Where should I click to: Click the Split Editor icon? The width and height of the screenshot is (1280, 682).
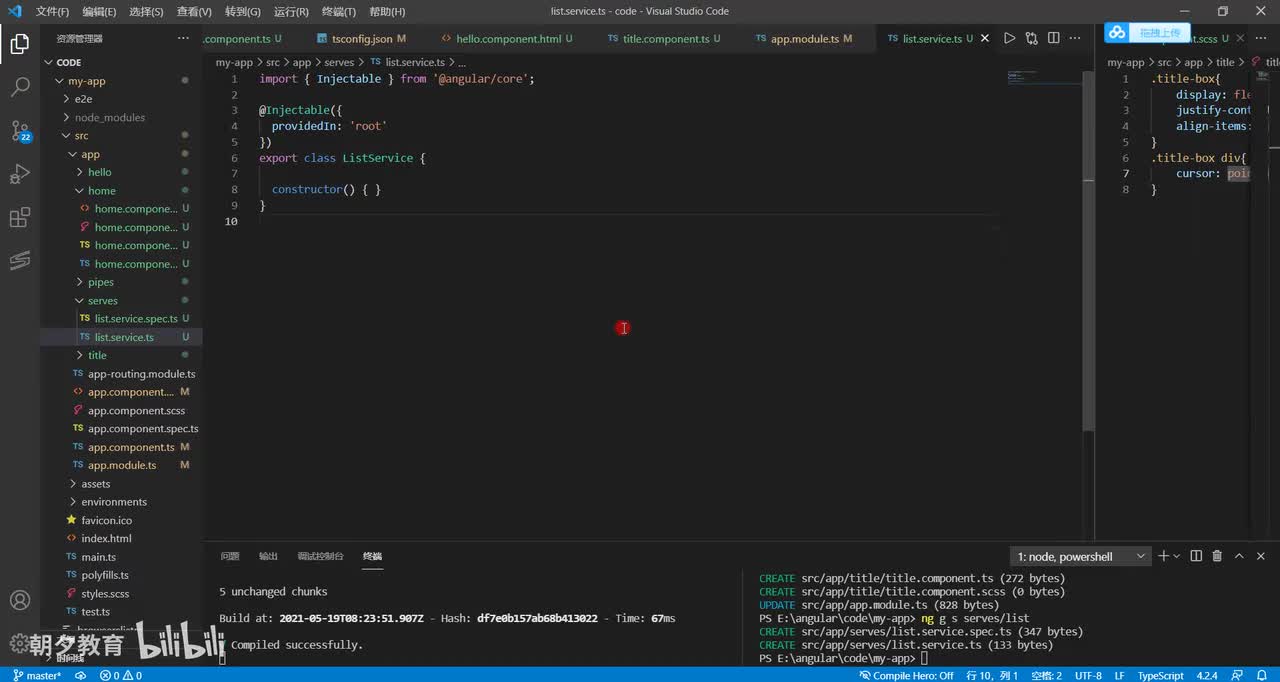(1053, 38)
